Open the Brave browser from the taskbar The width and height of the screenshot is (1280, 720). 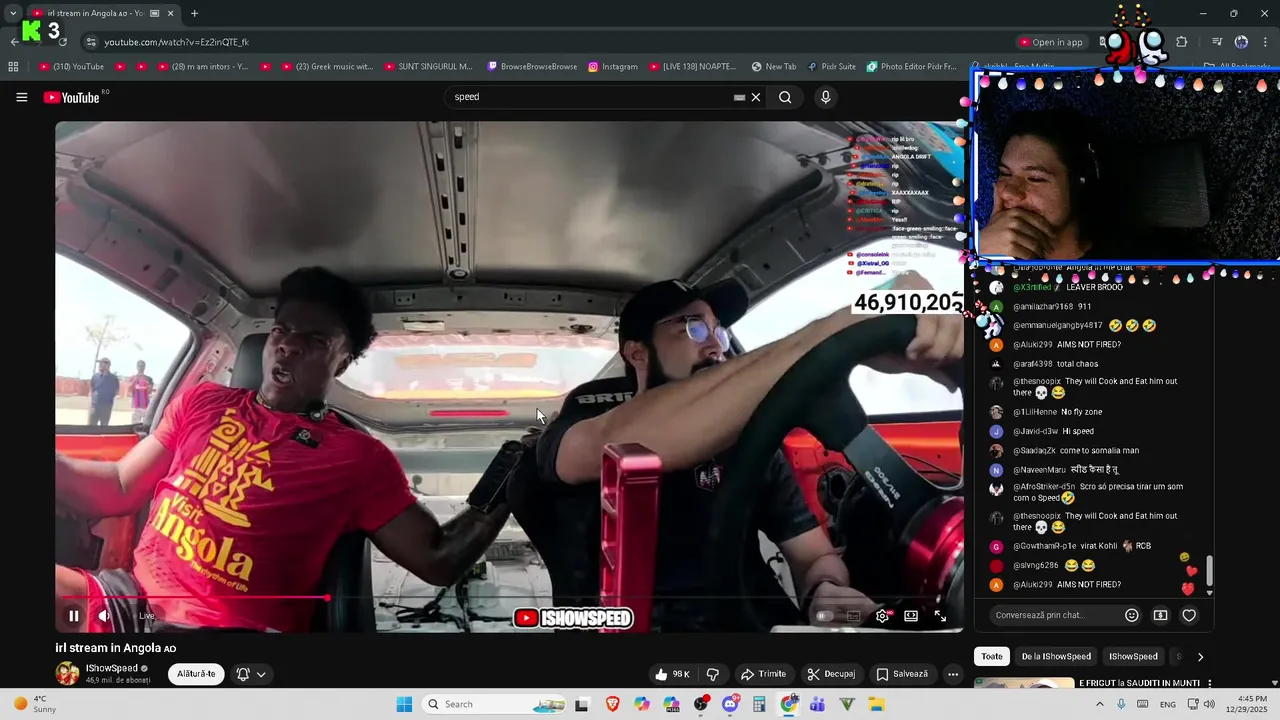[x=612, y=704]
